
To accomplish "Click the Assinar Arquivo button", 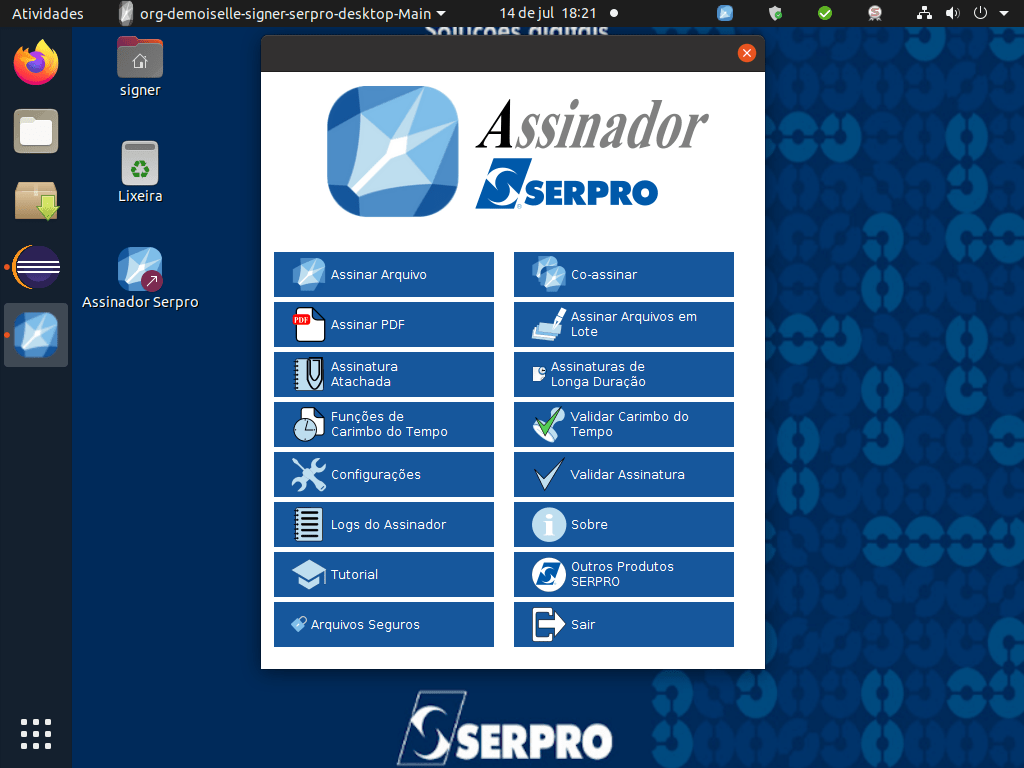I will [383, 274].
